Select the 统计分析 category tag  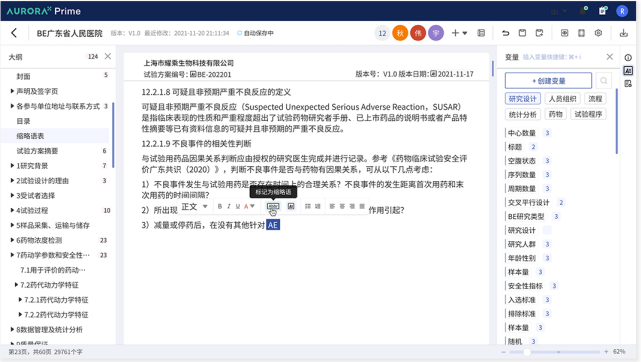click(522, 114)
